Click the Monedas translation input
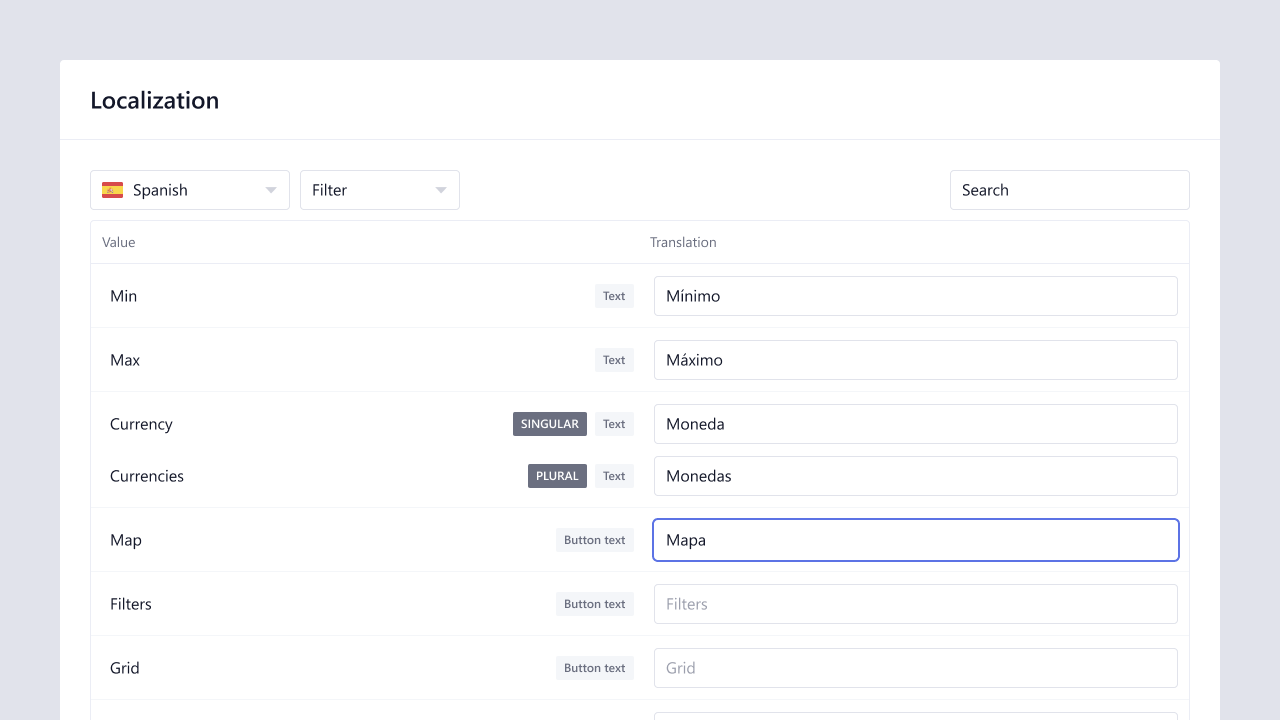The height and width of the screenshot is (720, 1280). [915, 476]
